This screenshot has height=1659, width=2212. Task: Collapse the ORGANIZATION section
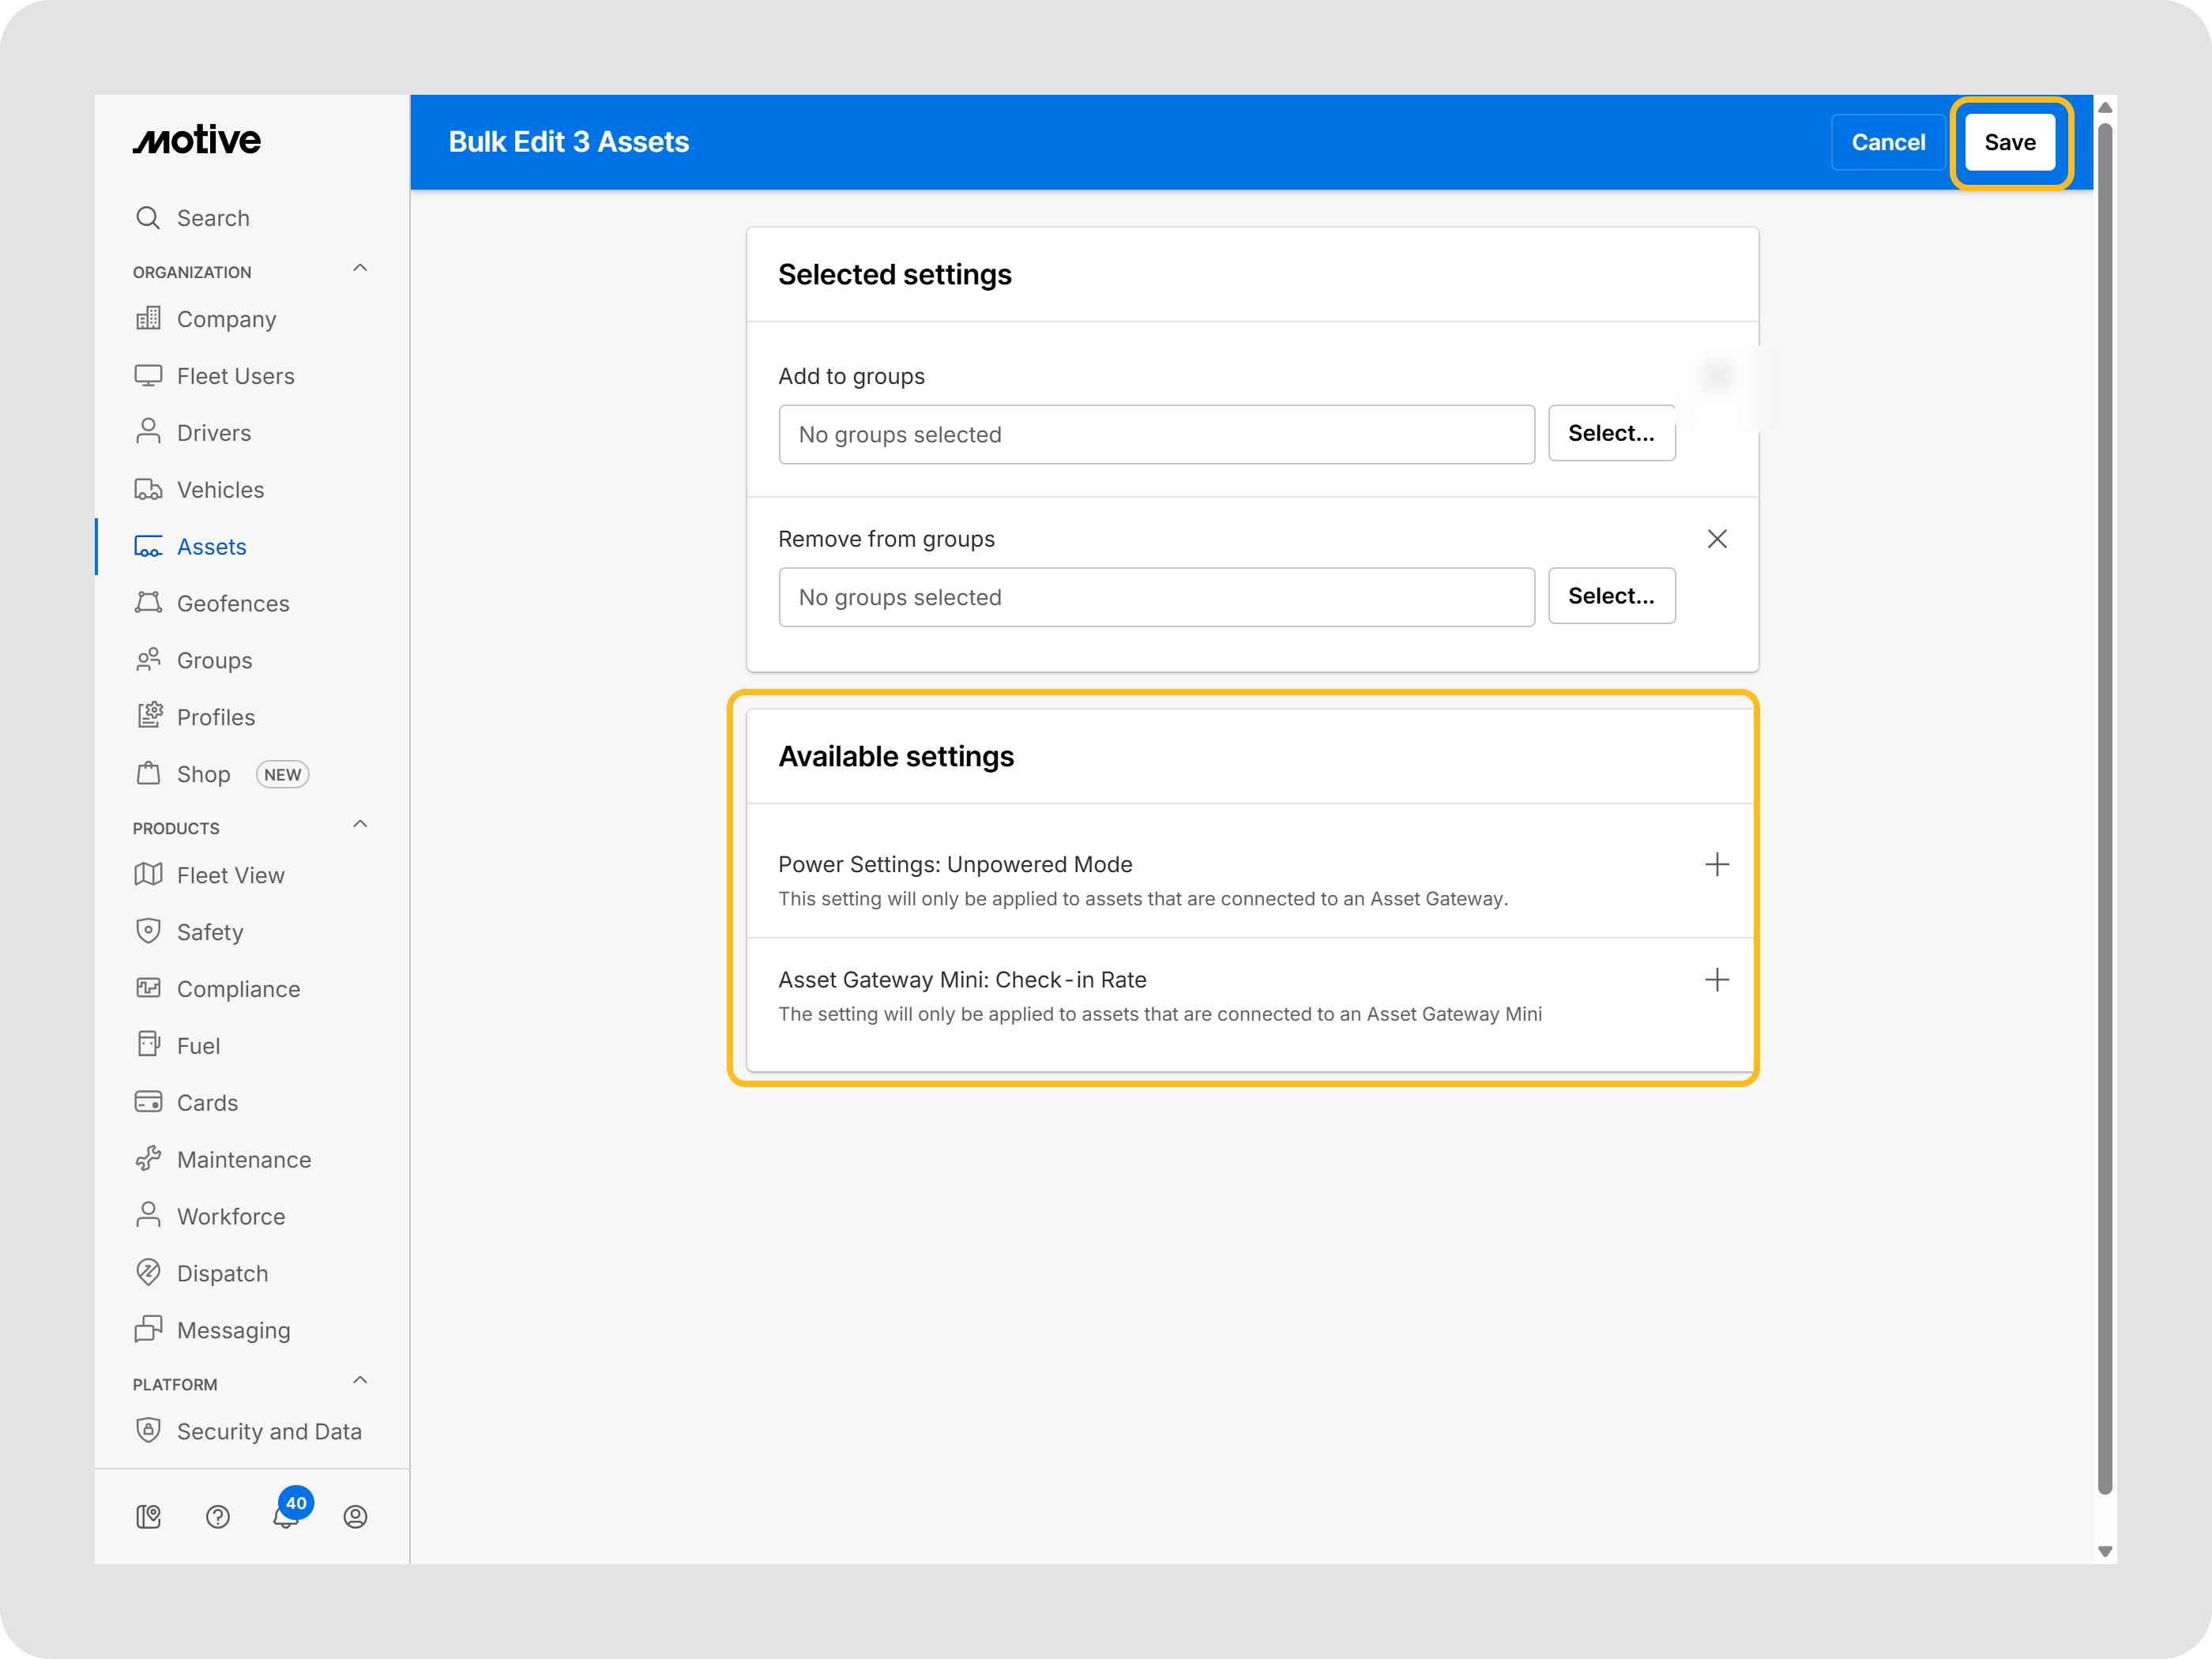click(x=360, y=269)
